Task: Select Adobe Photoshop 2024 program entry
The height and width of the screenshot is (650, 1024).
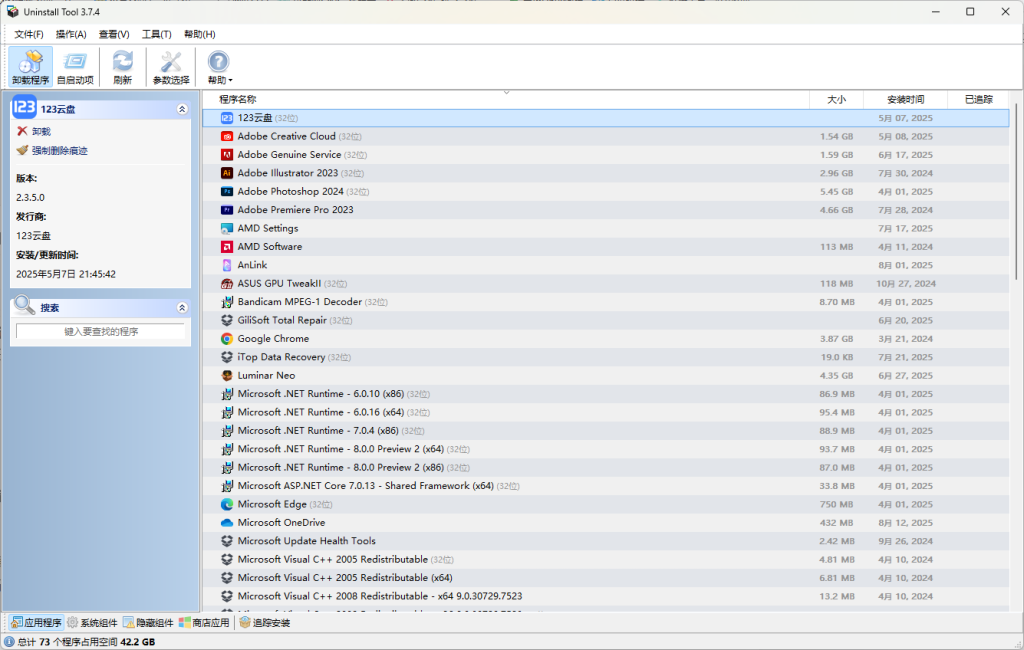Action: coord(290,192)
